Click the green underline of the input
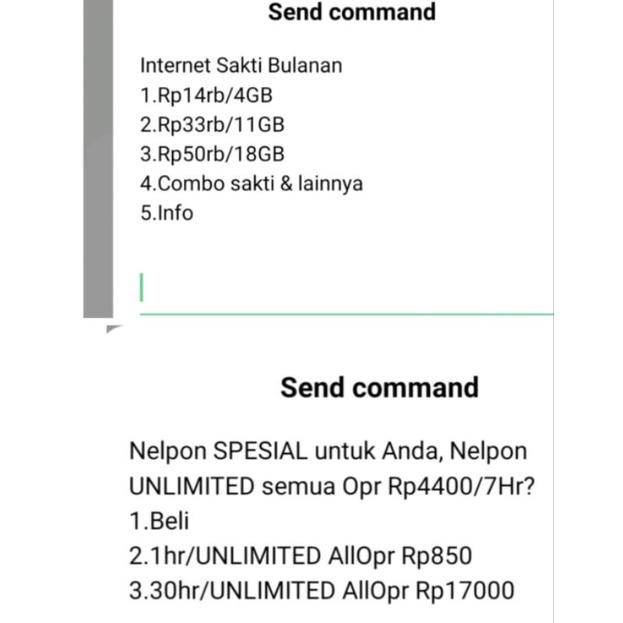Screen dimensions: 623x623 pos(346,314)
